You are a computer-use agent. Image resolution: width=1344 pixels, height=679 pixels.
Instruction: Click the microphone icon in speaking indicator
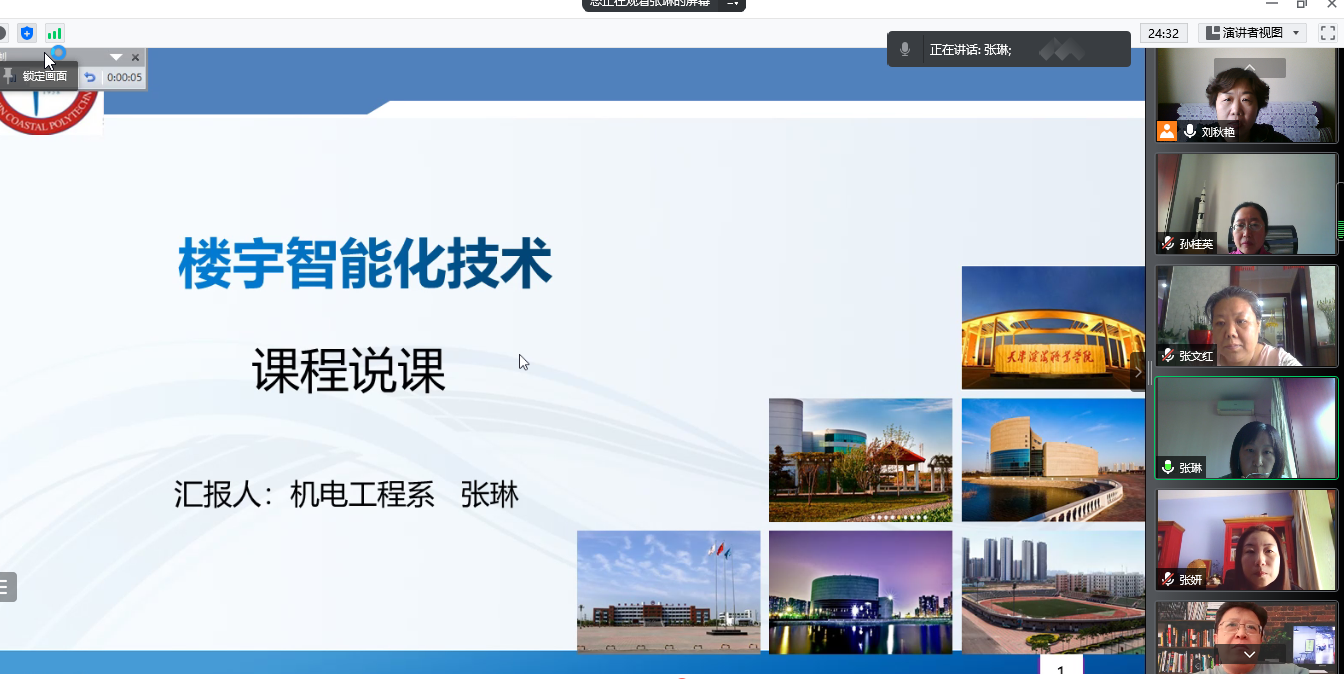tap(905, 49)
